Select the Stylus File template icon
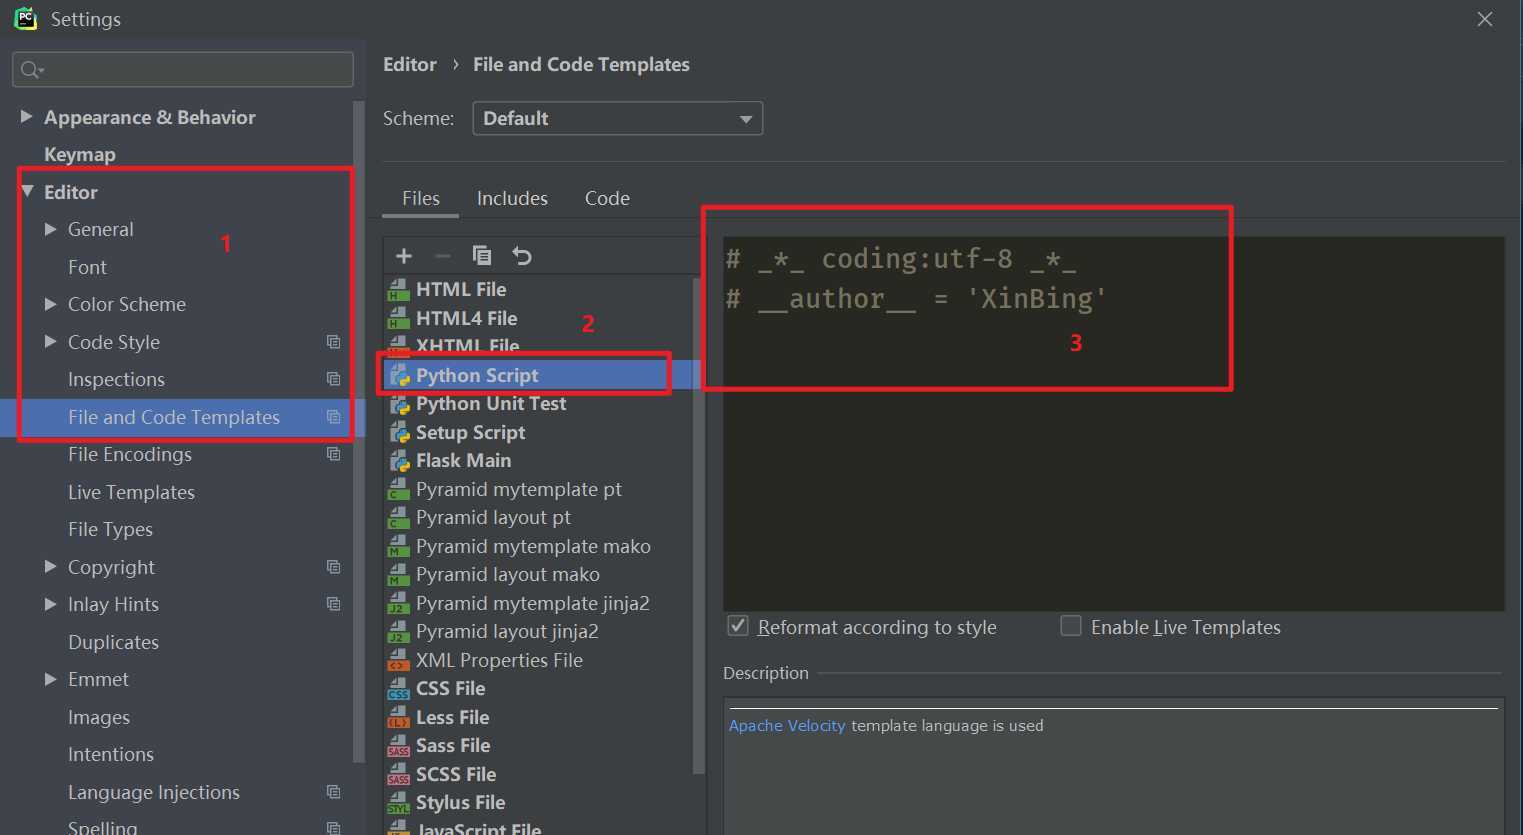 tap(399, 803)
